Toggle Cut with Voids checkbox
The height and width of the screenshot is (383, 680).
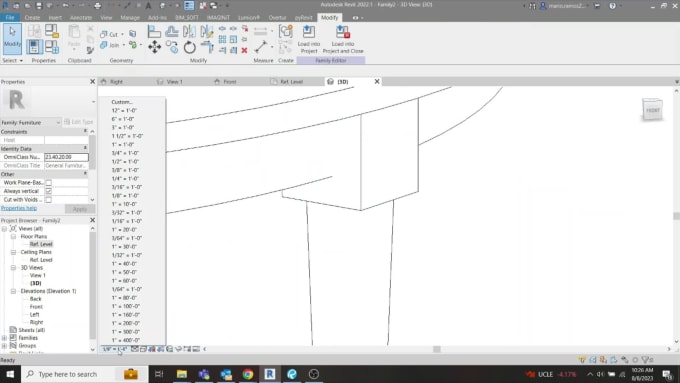(49, 200)
